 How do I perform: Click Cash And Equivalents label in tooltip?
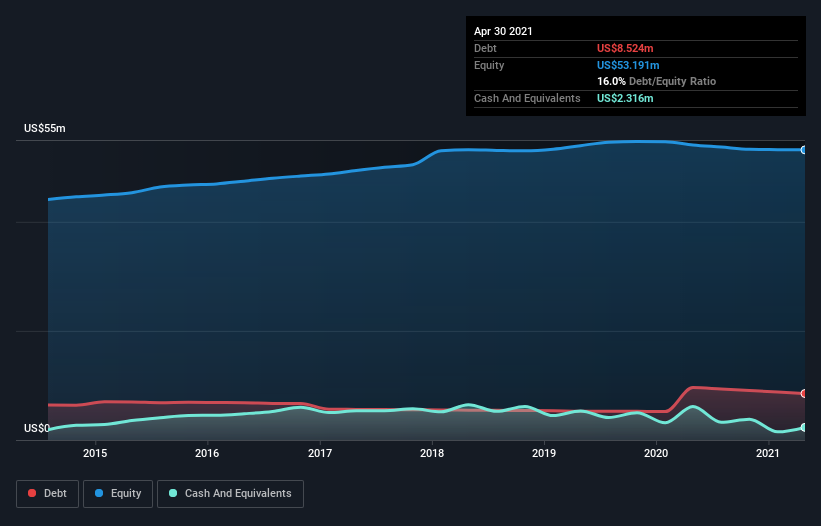click(527, 98)
